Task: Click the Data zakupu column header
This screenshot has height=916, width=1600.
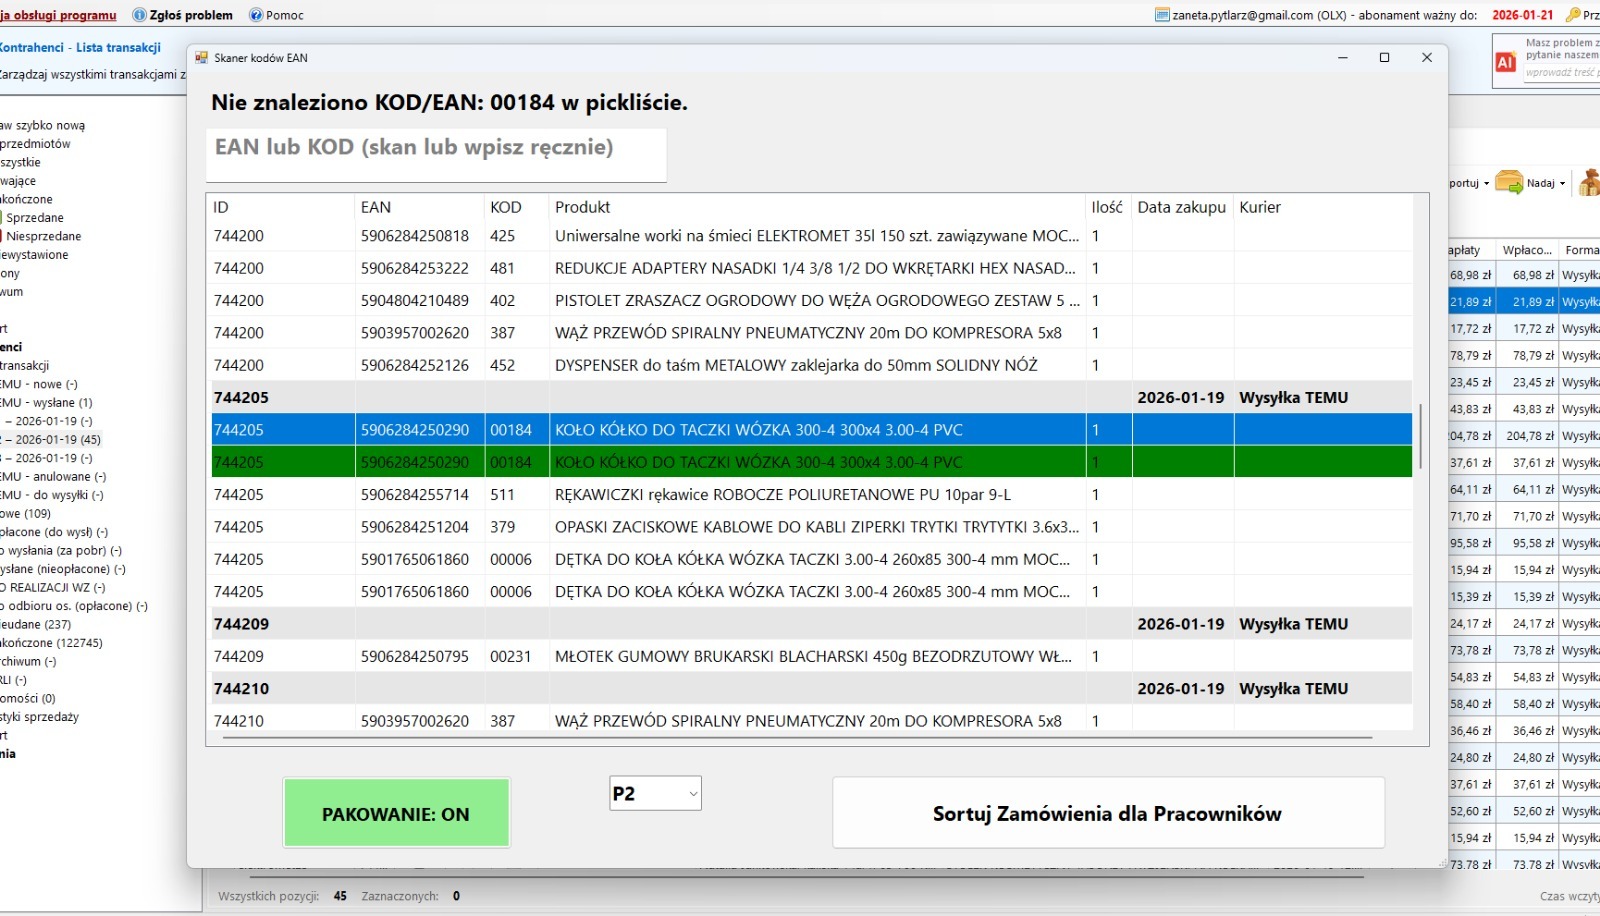Action: (x=1181, y=207)
